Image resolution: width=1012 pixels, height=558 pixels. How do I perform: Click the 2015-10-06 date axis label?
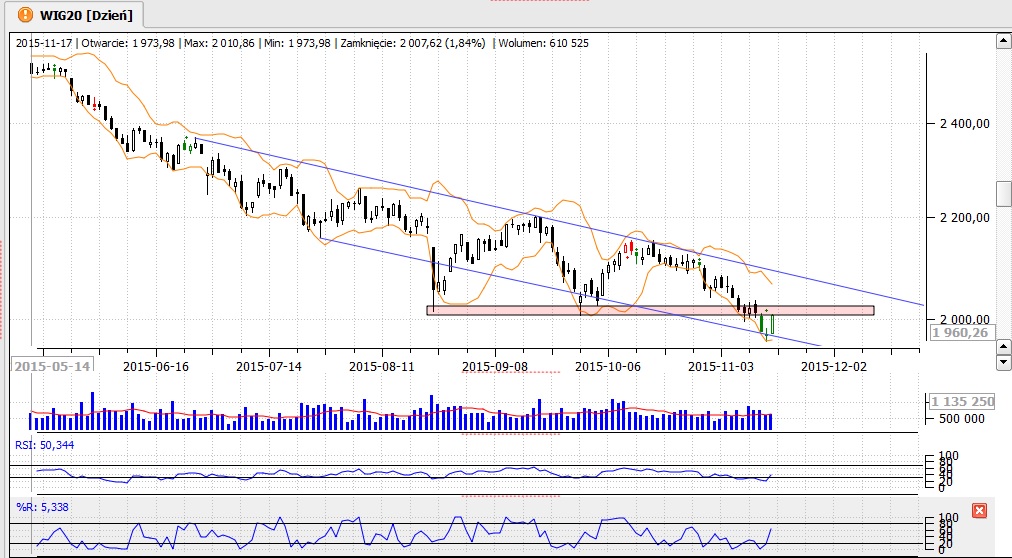[x=609, y=366]
